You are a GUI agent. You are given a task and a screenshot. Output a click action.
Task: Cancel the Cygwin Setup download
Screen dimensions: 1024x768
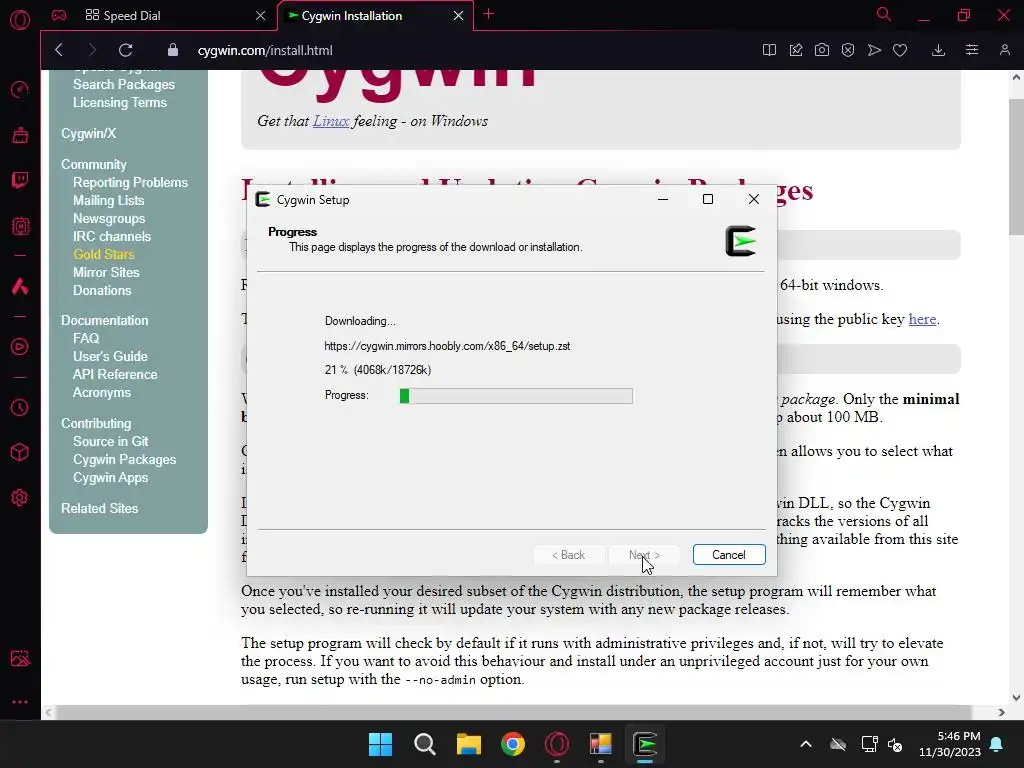(729, 554)
